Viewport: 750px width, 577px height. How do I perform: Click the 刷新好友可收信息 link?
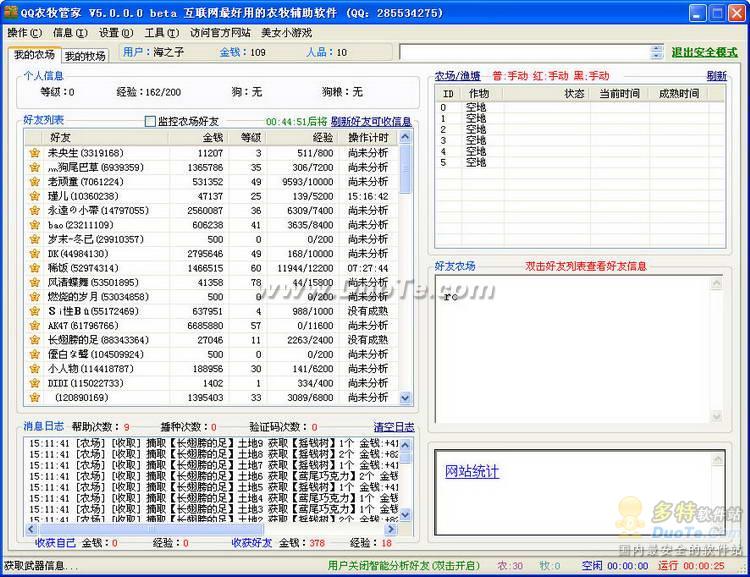(371, 122)
